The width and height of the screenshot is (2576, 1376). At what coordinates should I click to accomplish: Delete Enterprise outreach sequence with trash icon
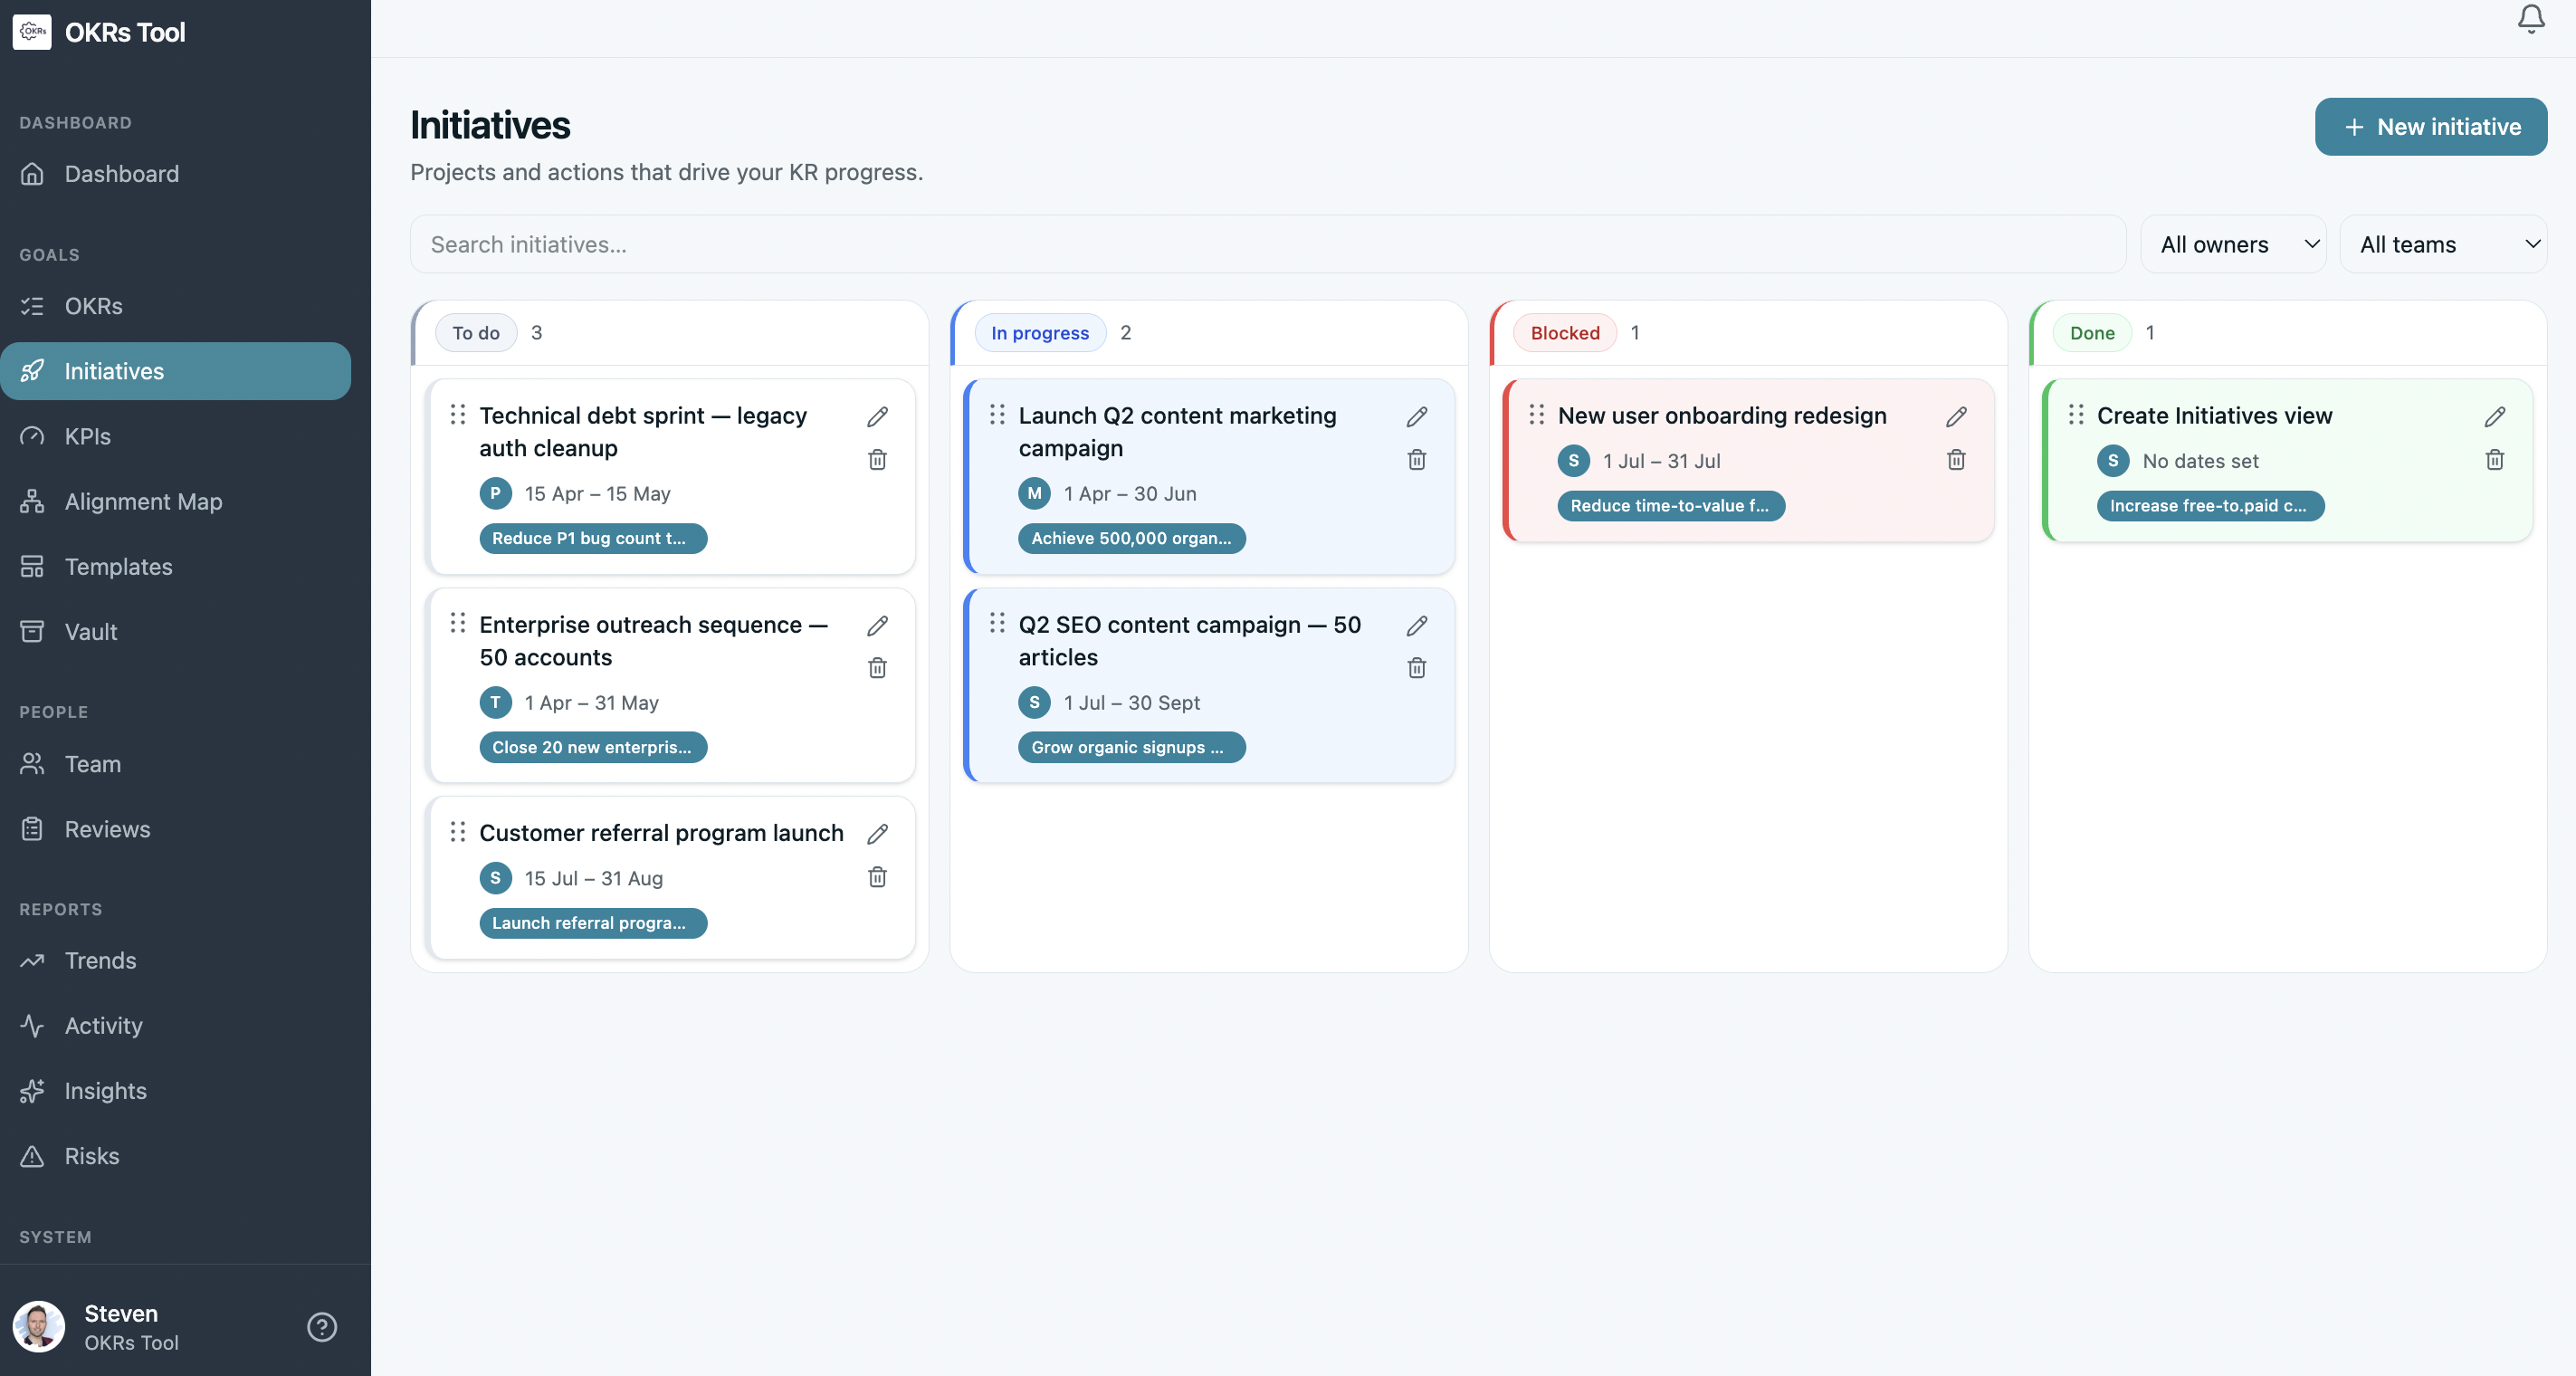(x=877, y=668)
